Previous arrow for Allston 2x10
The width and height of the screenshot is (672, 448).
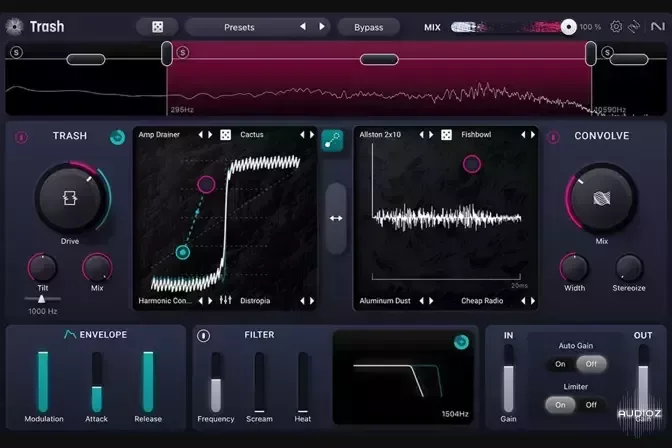click(x=421, y=135)
